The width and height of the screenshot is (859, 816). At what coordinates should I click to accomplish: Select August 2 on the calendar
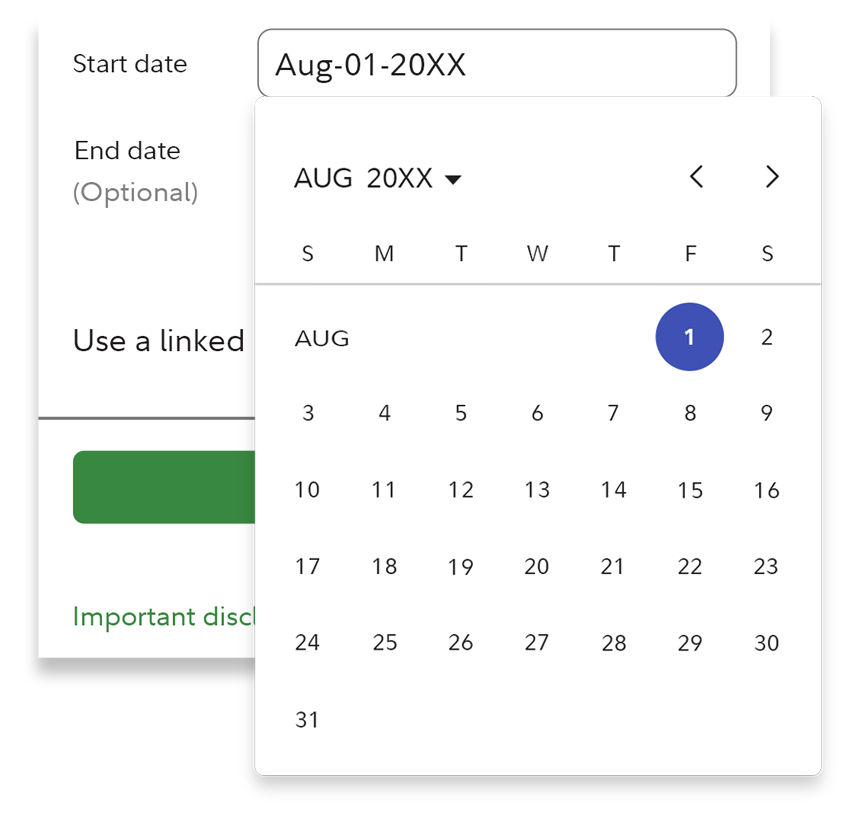click(766, 337)
